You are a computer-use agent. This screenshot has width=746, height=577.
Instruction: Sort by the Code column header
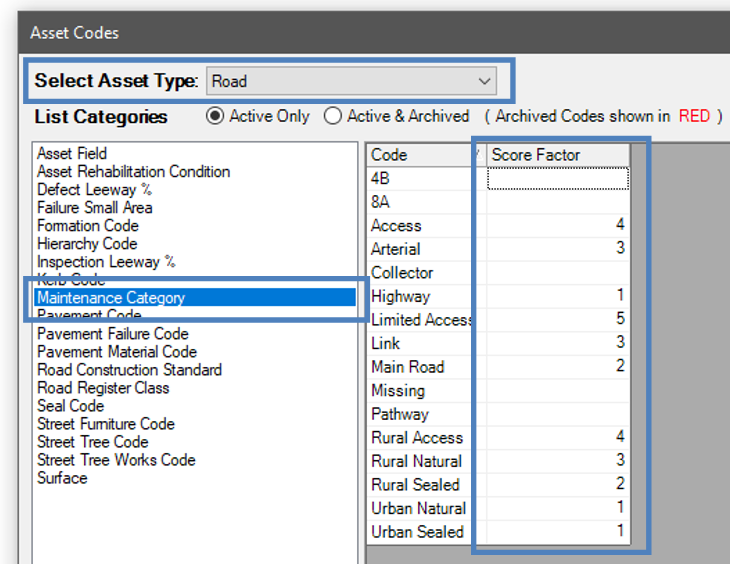(420, 155)
